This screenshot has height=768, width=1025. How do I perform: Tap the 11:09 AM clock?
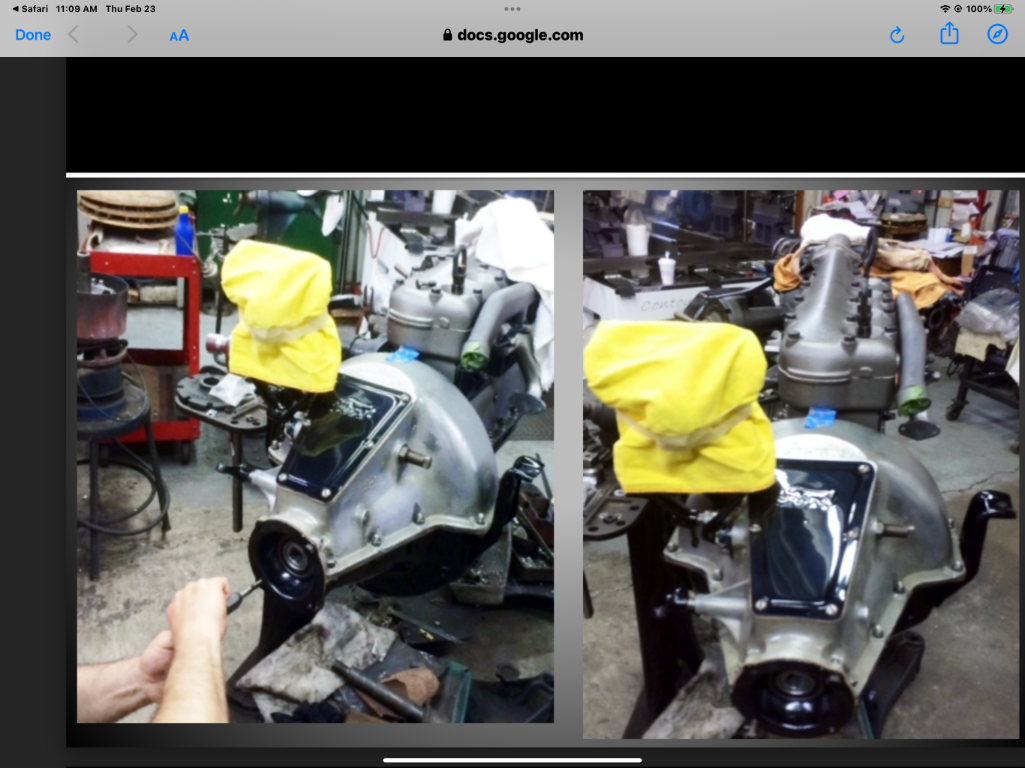click(x=76, y=9)
